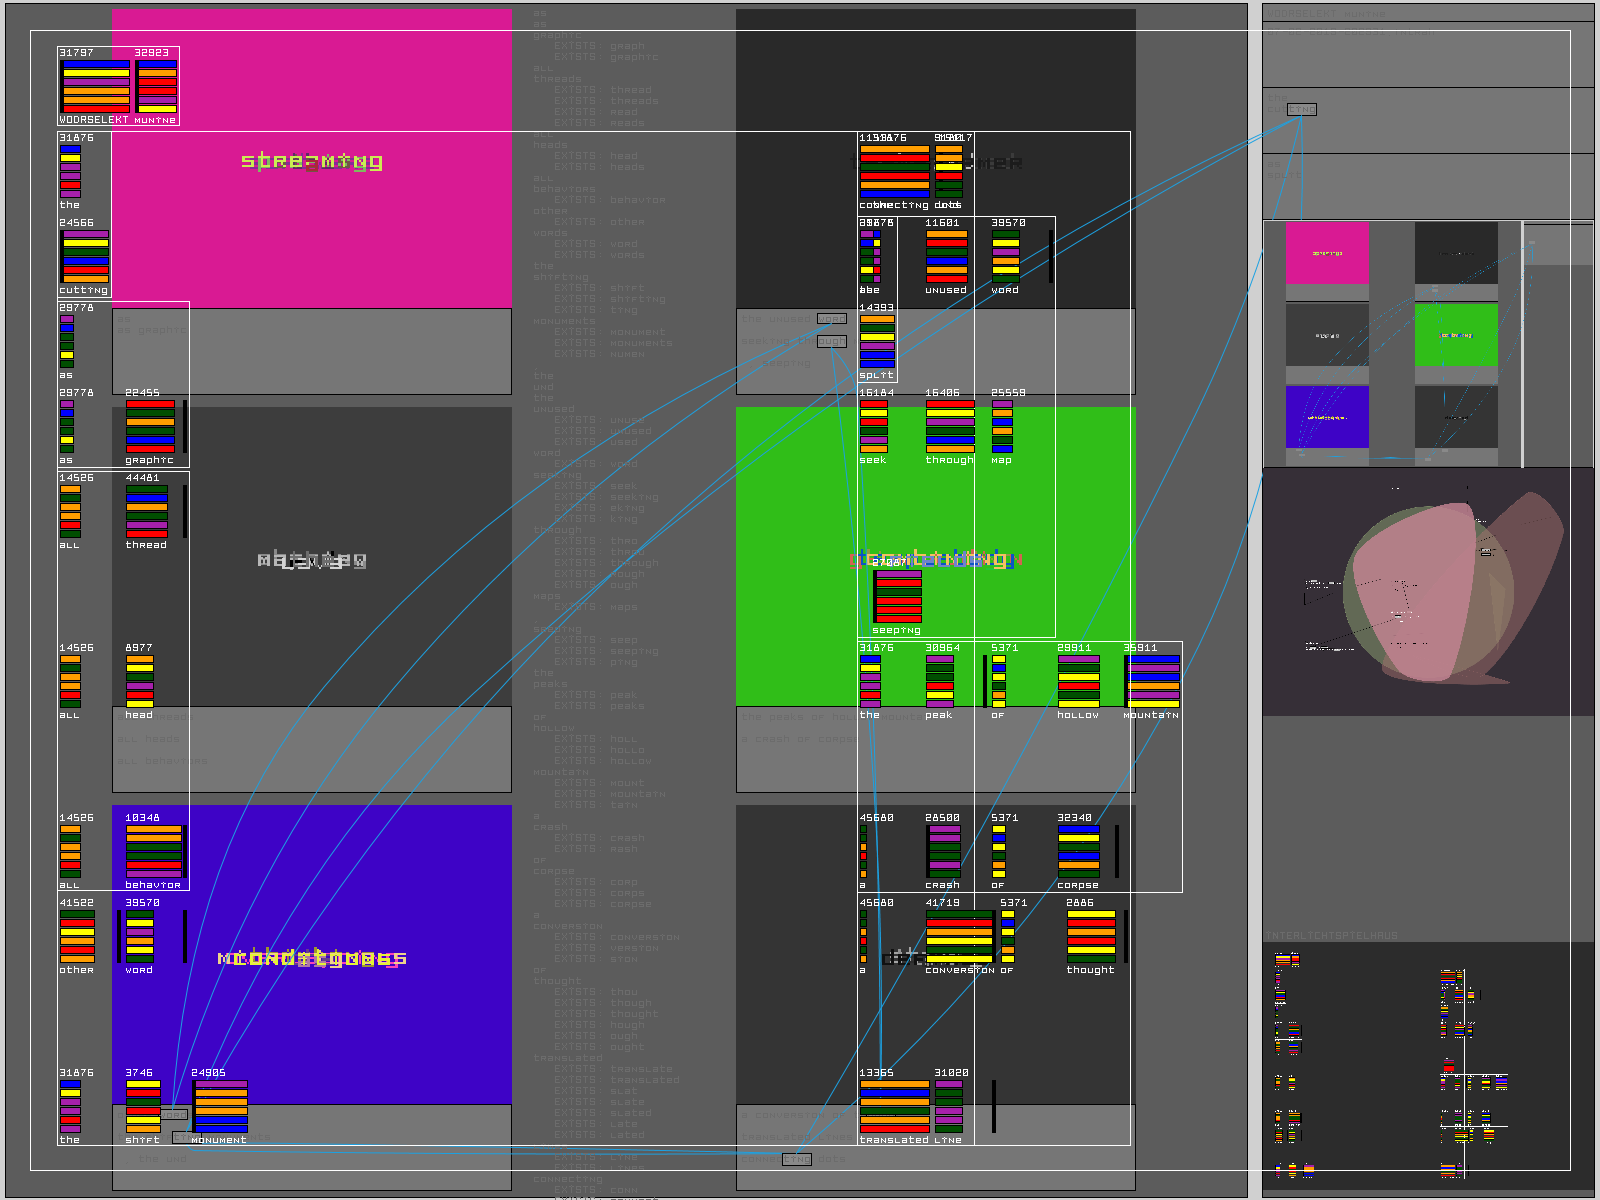
Task: Click the 'behavior' color bar block
Action: coord(153,851)
